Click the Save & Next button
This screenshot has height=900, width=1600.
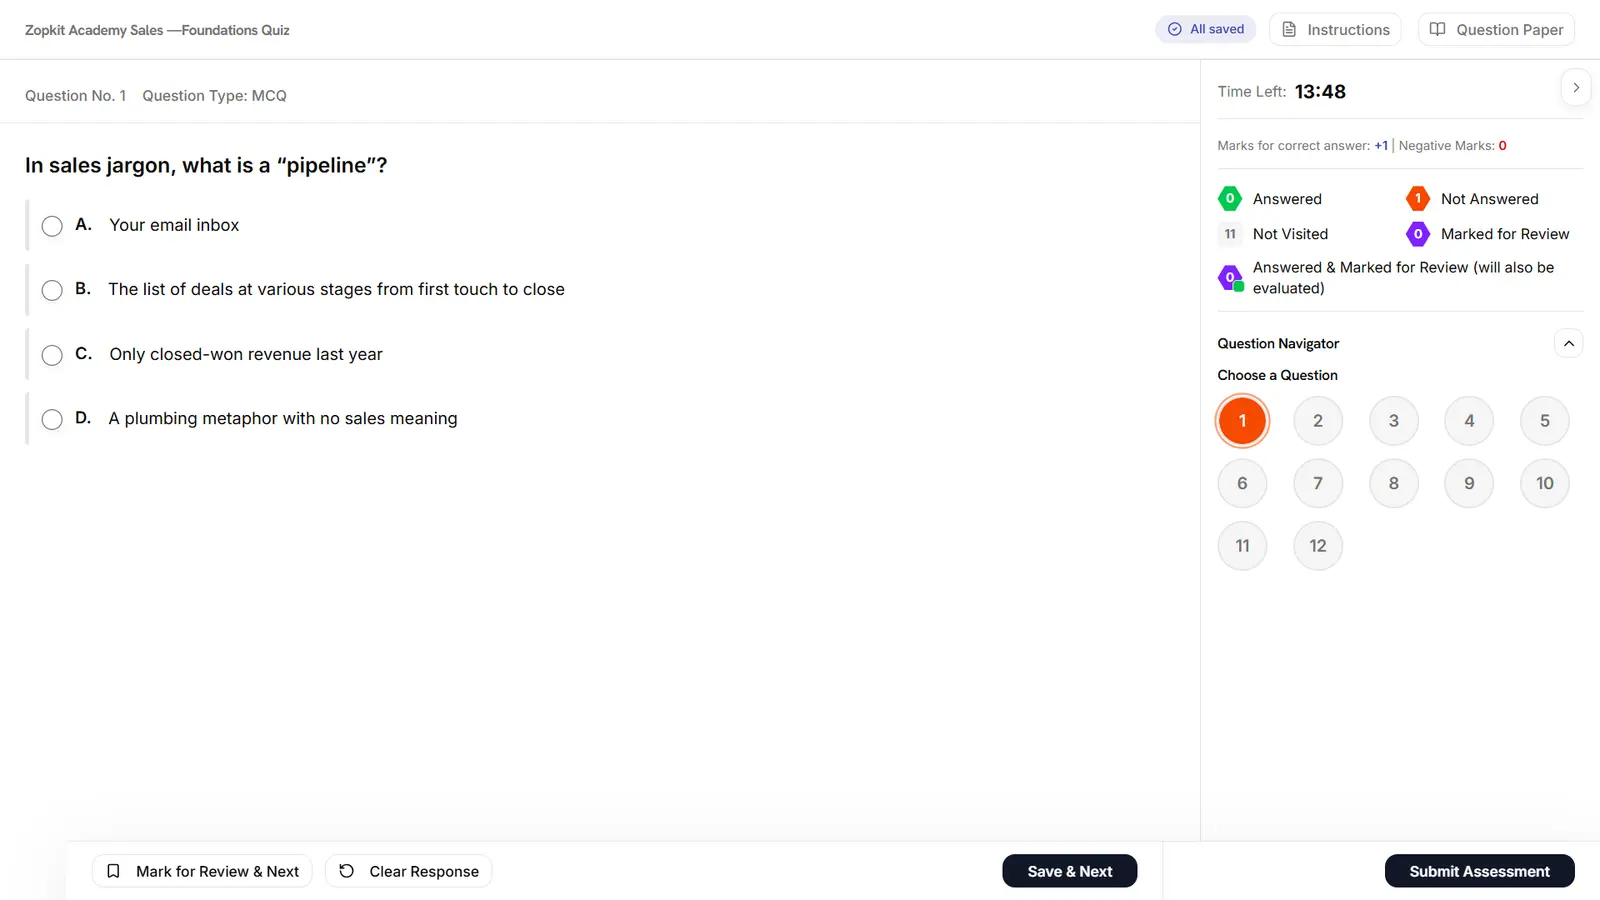[1070, 871]
